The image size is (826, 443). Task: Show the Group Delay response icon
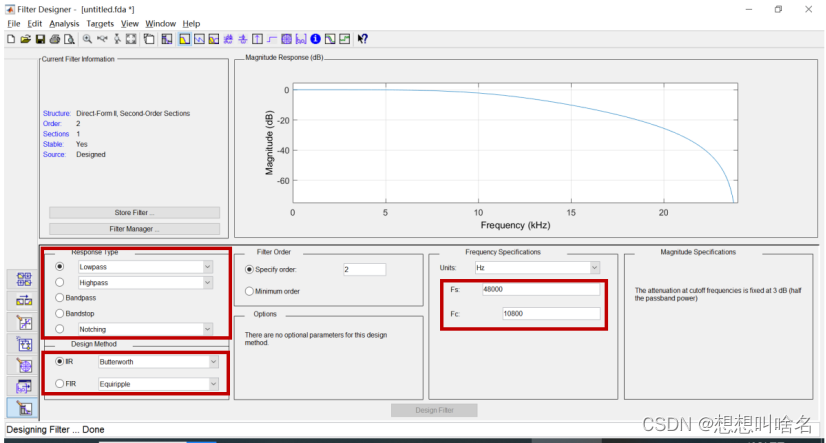pos(228,39)
